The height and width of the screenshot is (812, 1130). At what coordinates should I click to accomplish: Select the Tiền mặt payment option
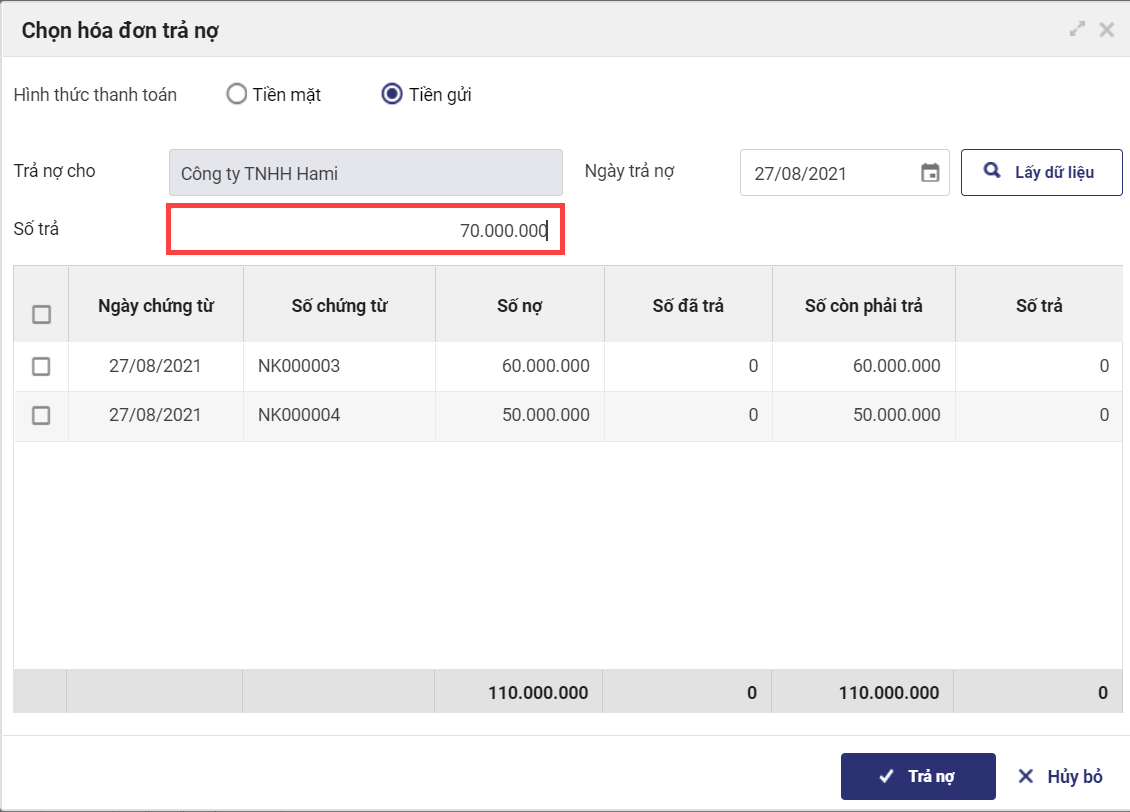click(x=237, y=95)
